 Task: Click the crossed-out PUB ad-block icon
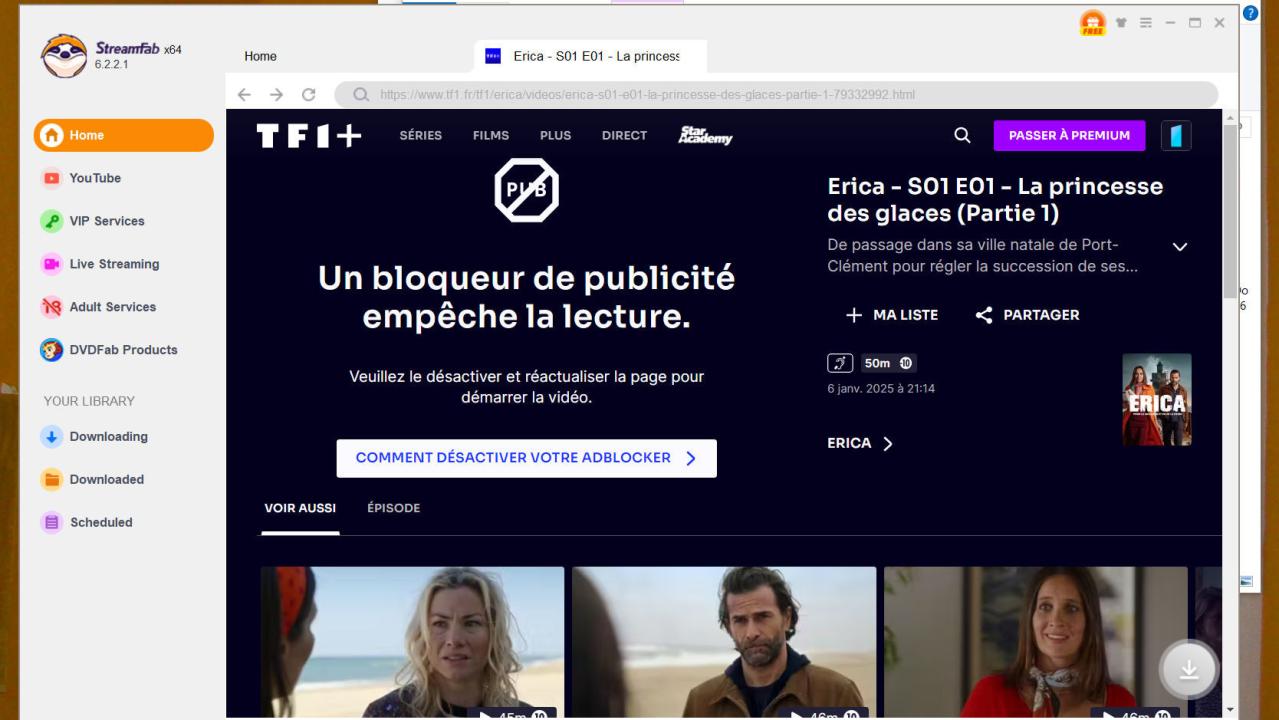[x=527, y=190]
